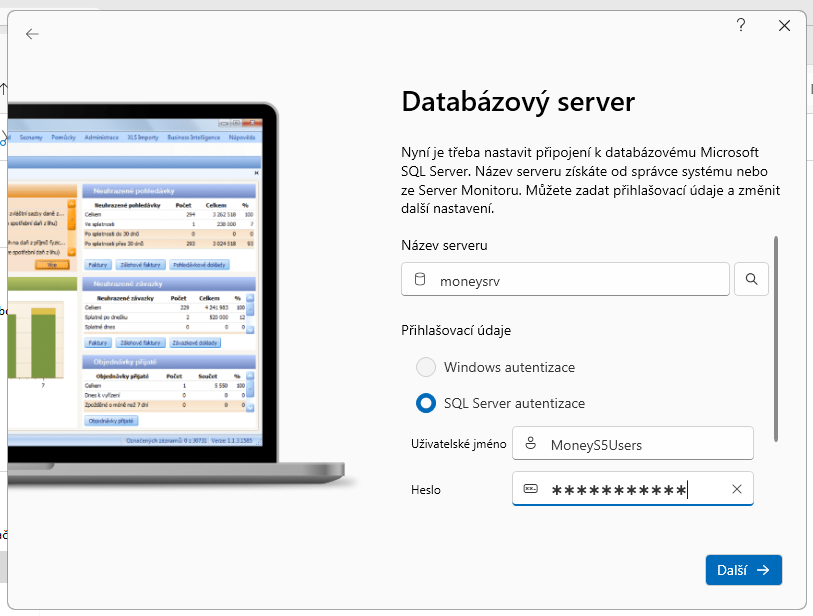Focus the Název serveru input with moneysrv
This screenshot has width=813, height=616.
click(580, 280)
